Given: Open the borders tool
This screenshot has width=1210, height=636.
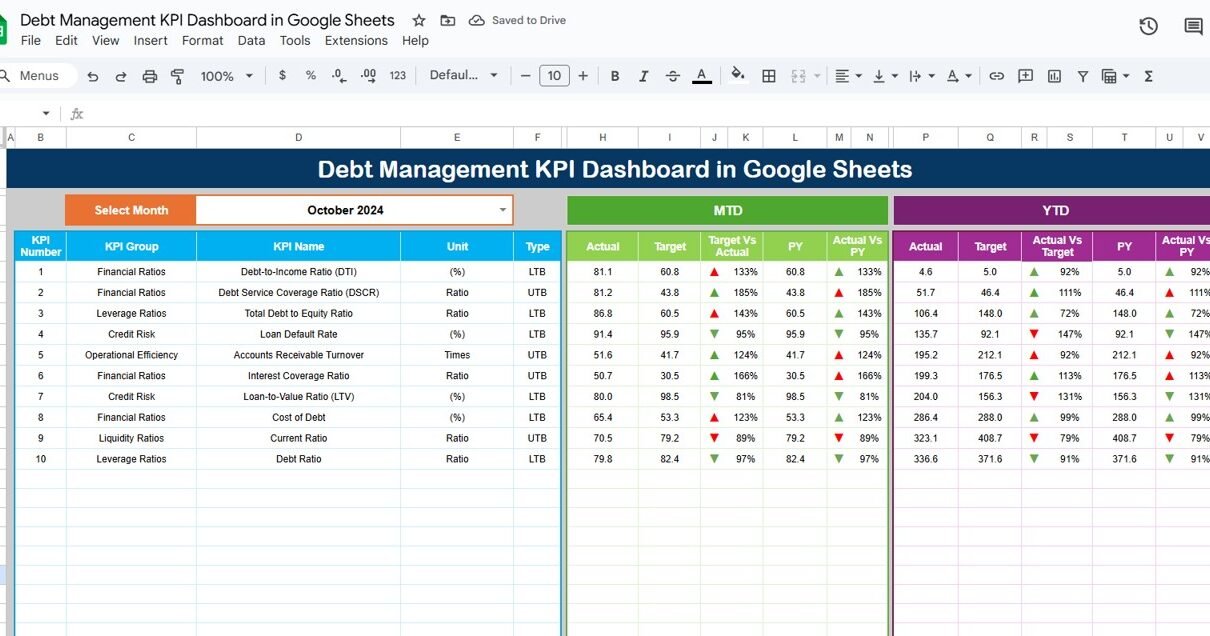Looking at the screenshot, I should click(769, 76).
